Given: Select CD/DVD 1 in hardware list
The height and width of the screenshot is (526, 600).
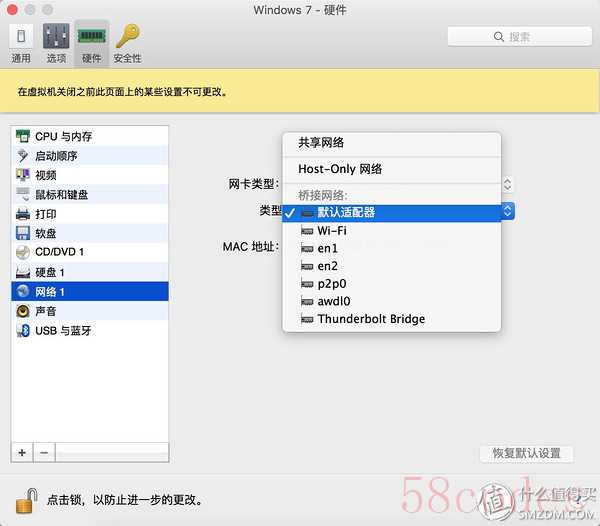Looking at the screenshot, I should [59, 253].
